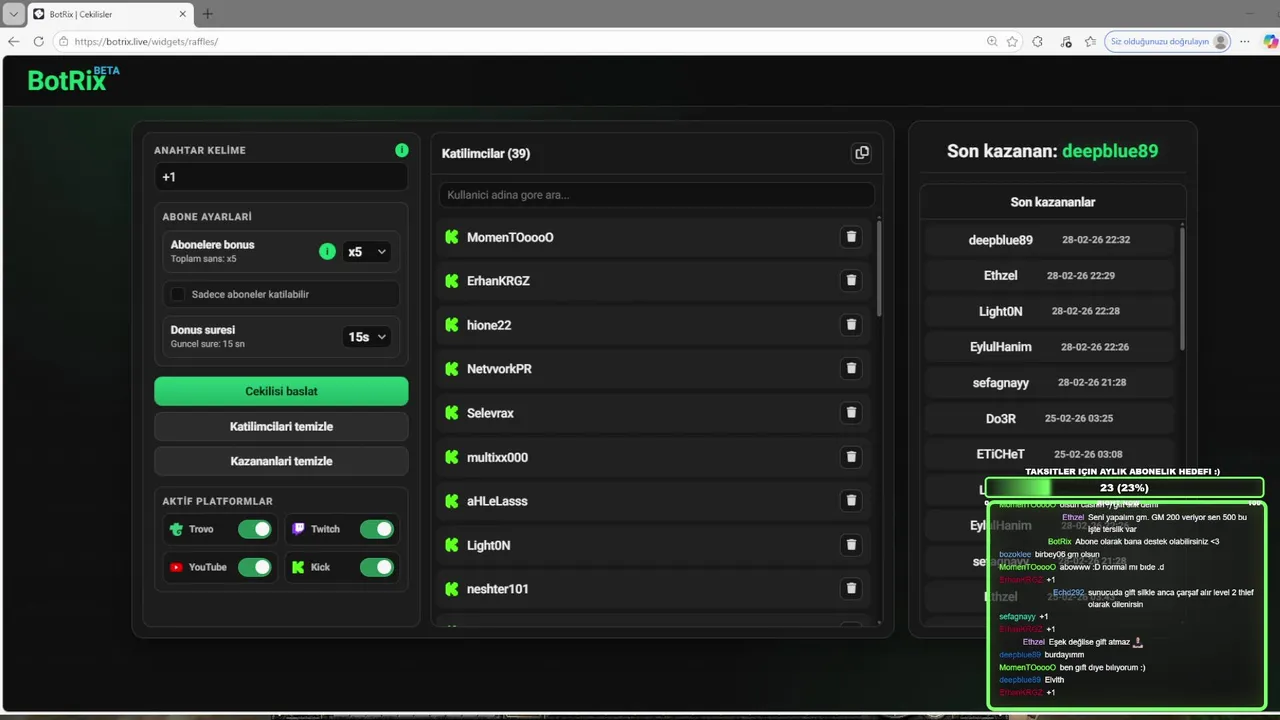1280x720 pixels.
Task: Open the x5 subscriber bonus dropdown
Action: pos(366,252)
